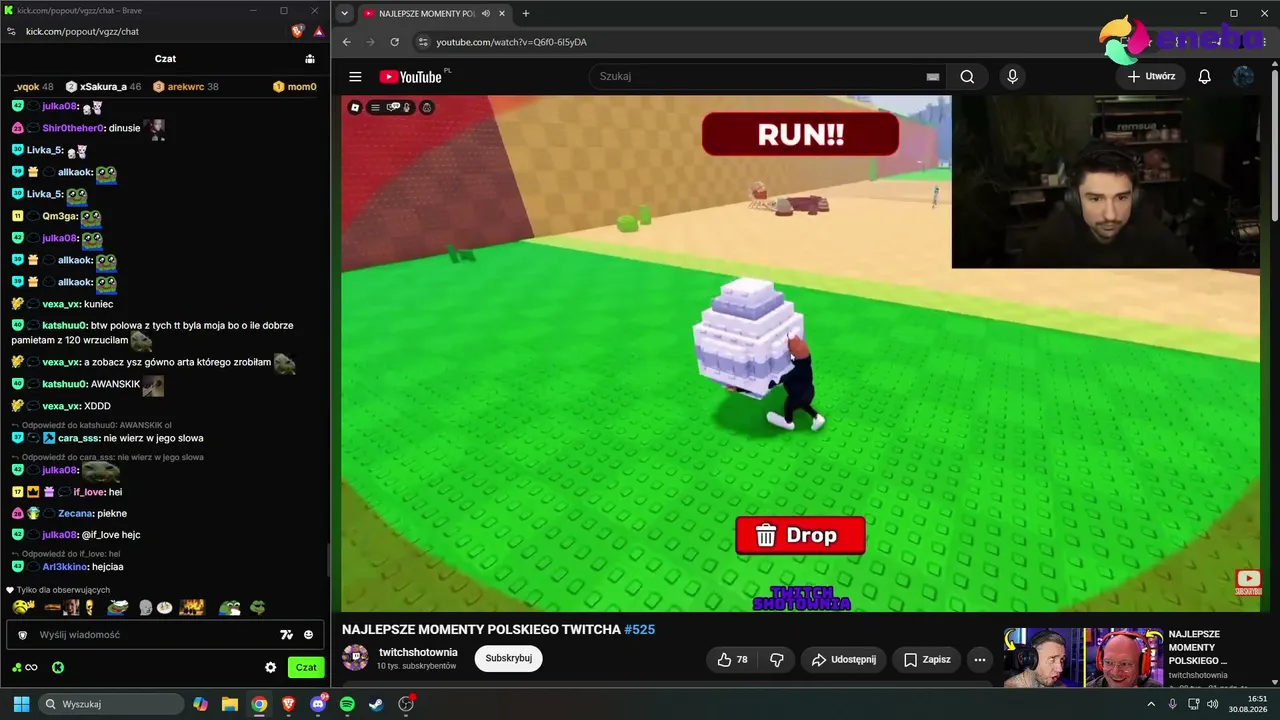The width and height of the screenshot is (1280, 720).
Task: Click the Utwórz create button
Action: tap(1151, 76)
